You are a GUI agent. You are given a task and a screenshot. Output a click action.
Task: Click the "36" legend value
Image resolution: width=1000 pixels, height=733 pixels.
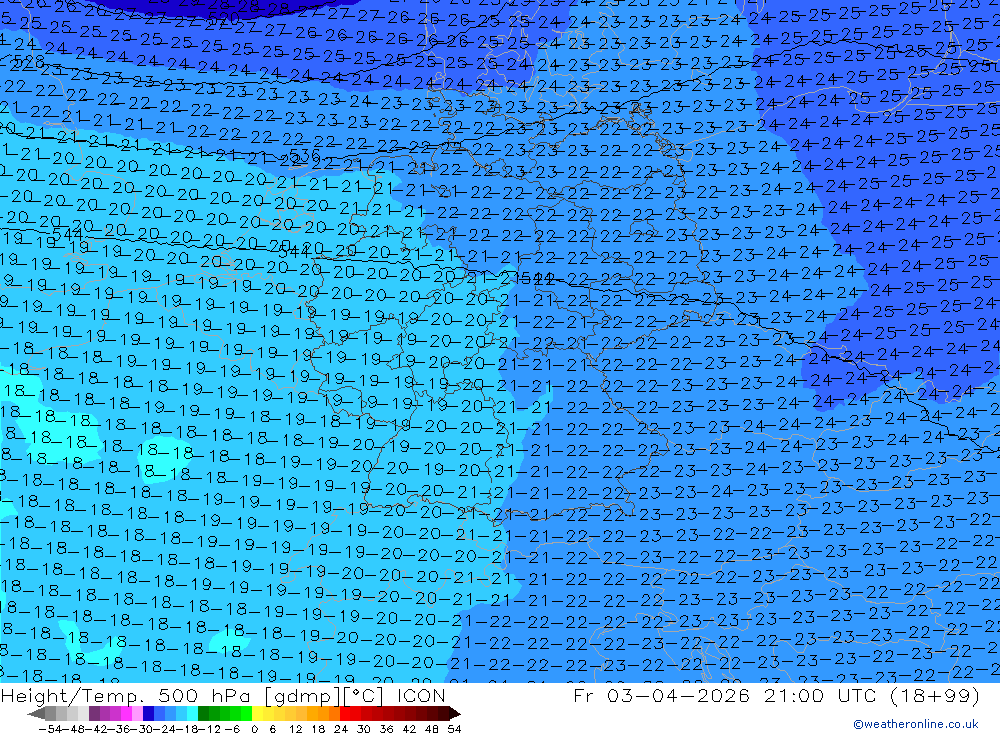(386, 729)
